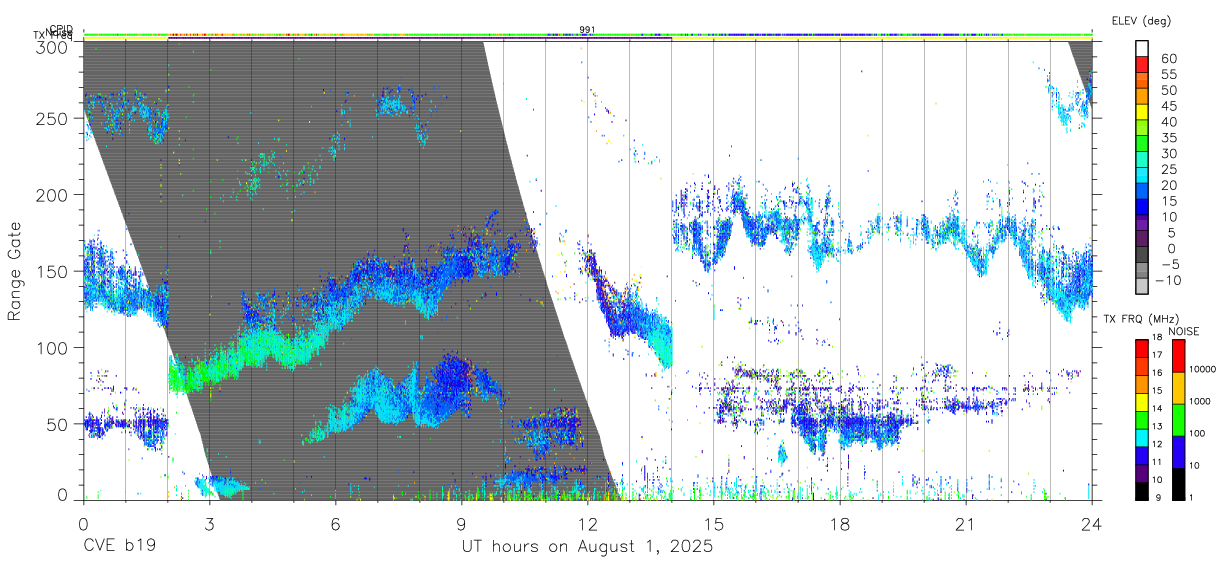Click the white top segment of ELEV colorbar
1228x567 pixels.
[x=1142, y=50]
